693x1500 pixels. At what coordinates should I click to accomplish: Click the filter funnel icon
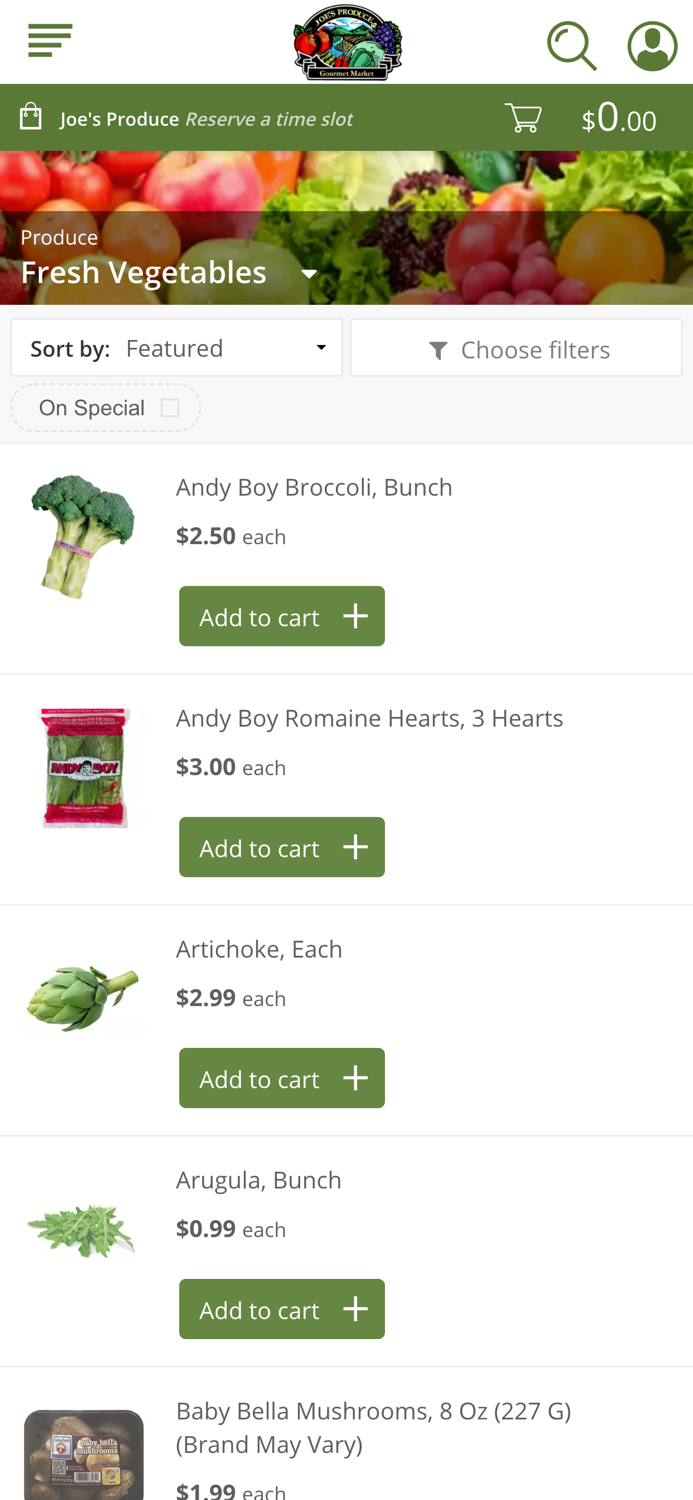tap(437, 348)
